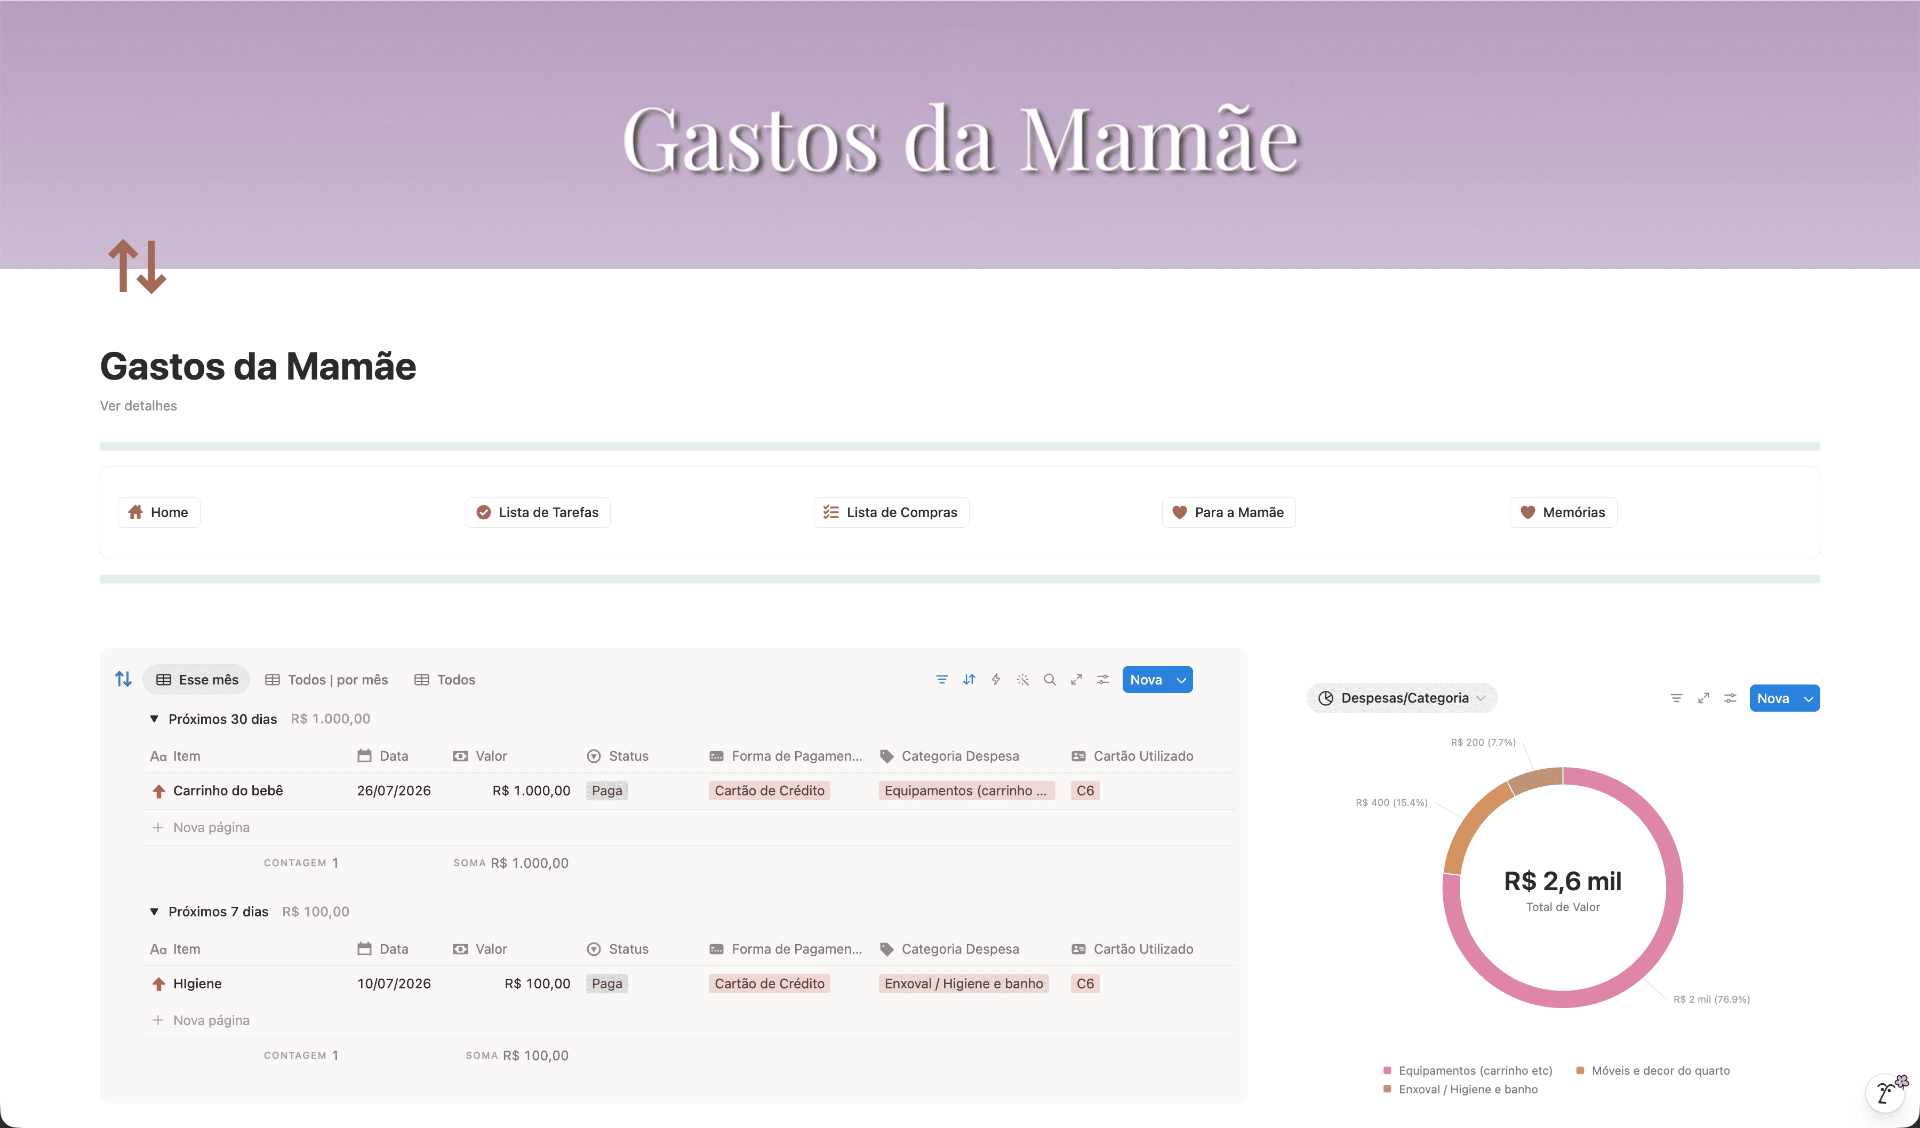1920x1128 pixels.
Task: Expand the chart view to full page
Action: click(1703, 698)
